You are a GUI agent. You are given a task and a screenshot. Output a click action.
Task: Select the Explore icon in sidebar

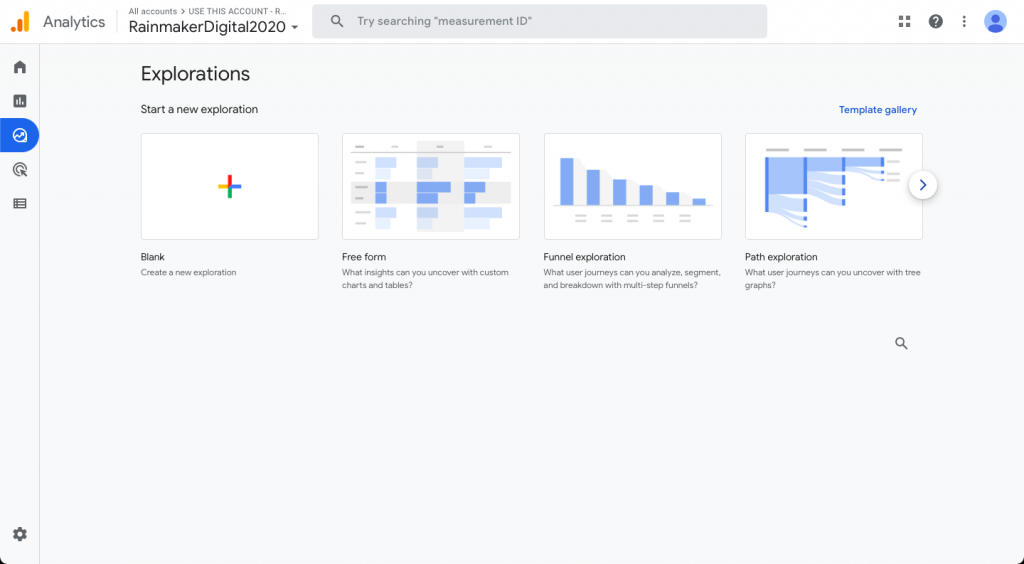[x=20, y=135]
